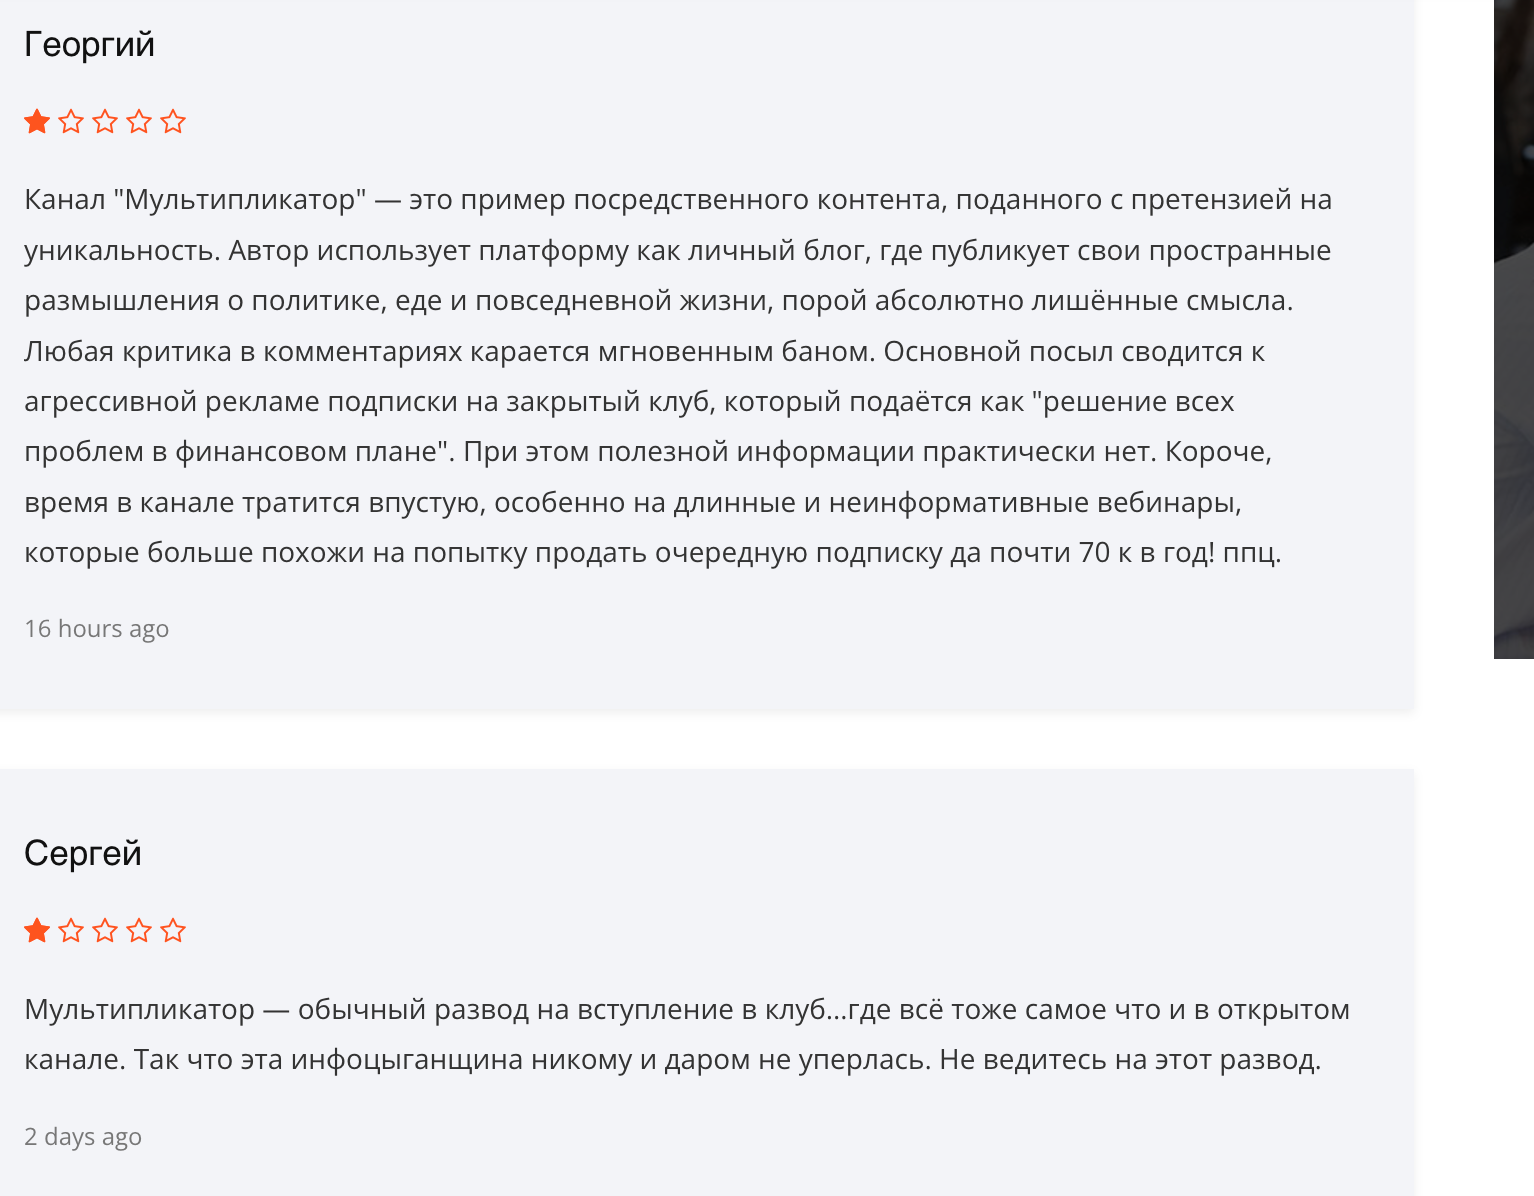Click the '16 hours ago' timestamp
Image resolution: width=1534 pixels, height=1196 pixels.
coord(97,629)
